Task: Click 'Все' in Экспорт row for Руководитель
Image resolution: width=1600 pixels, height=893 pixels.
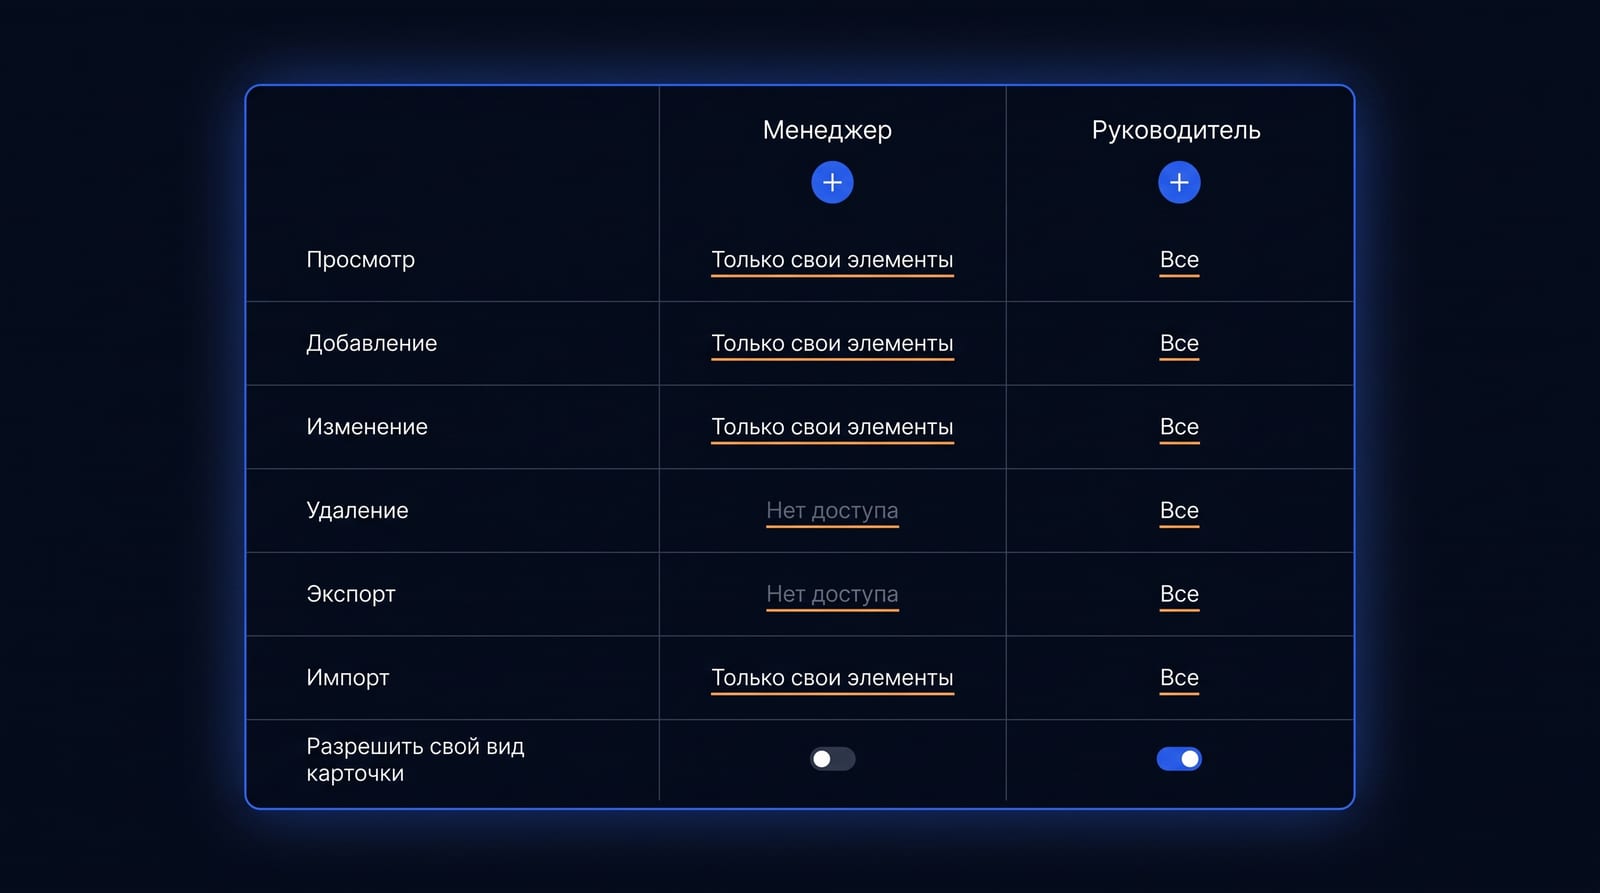Action: (x=1179, y=594)
